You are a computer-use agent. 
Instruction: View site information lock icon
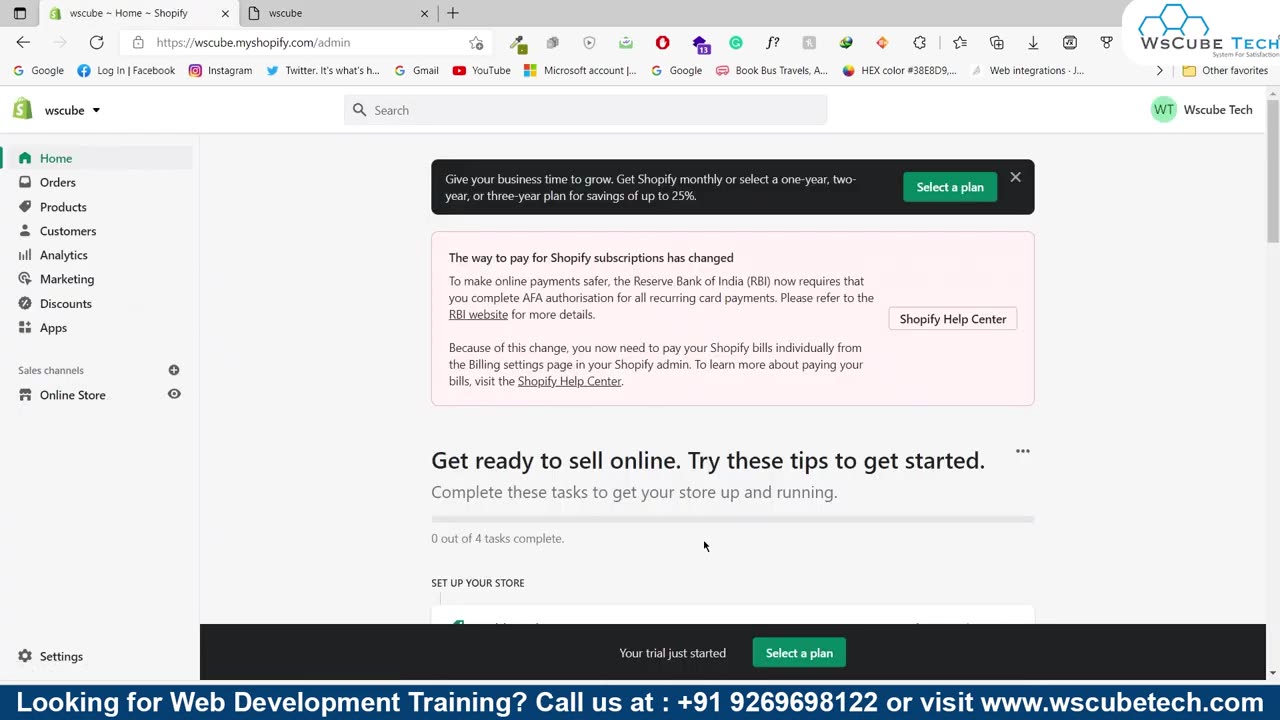(x=138, y=43)
